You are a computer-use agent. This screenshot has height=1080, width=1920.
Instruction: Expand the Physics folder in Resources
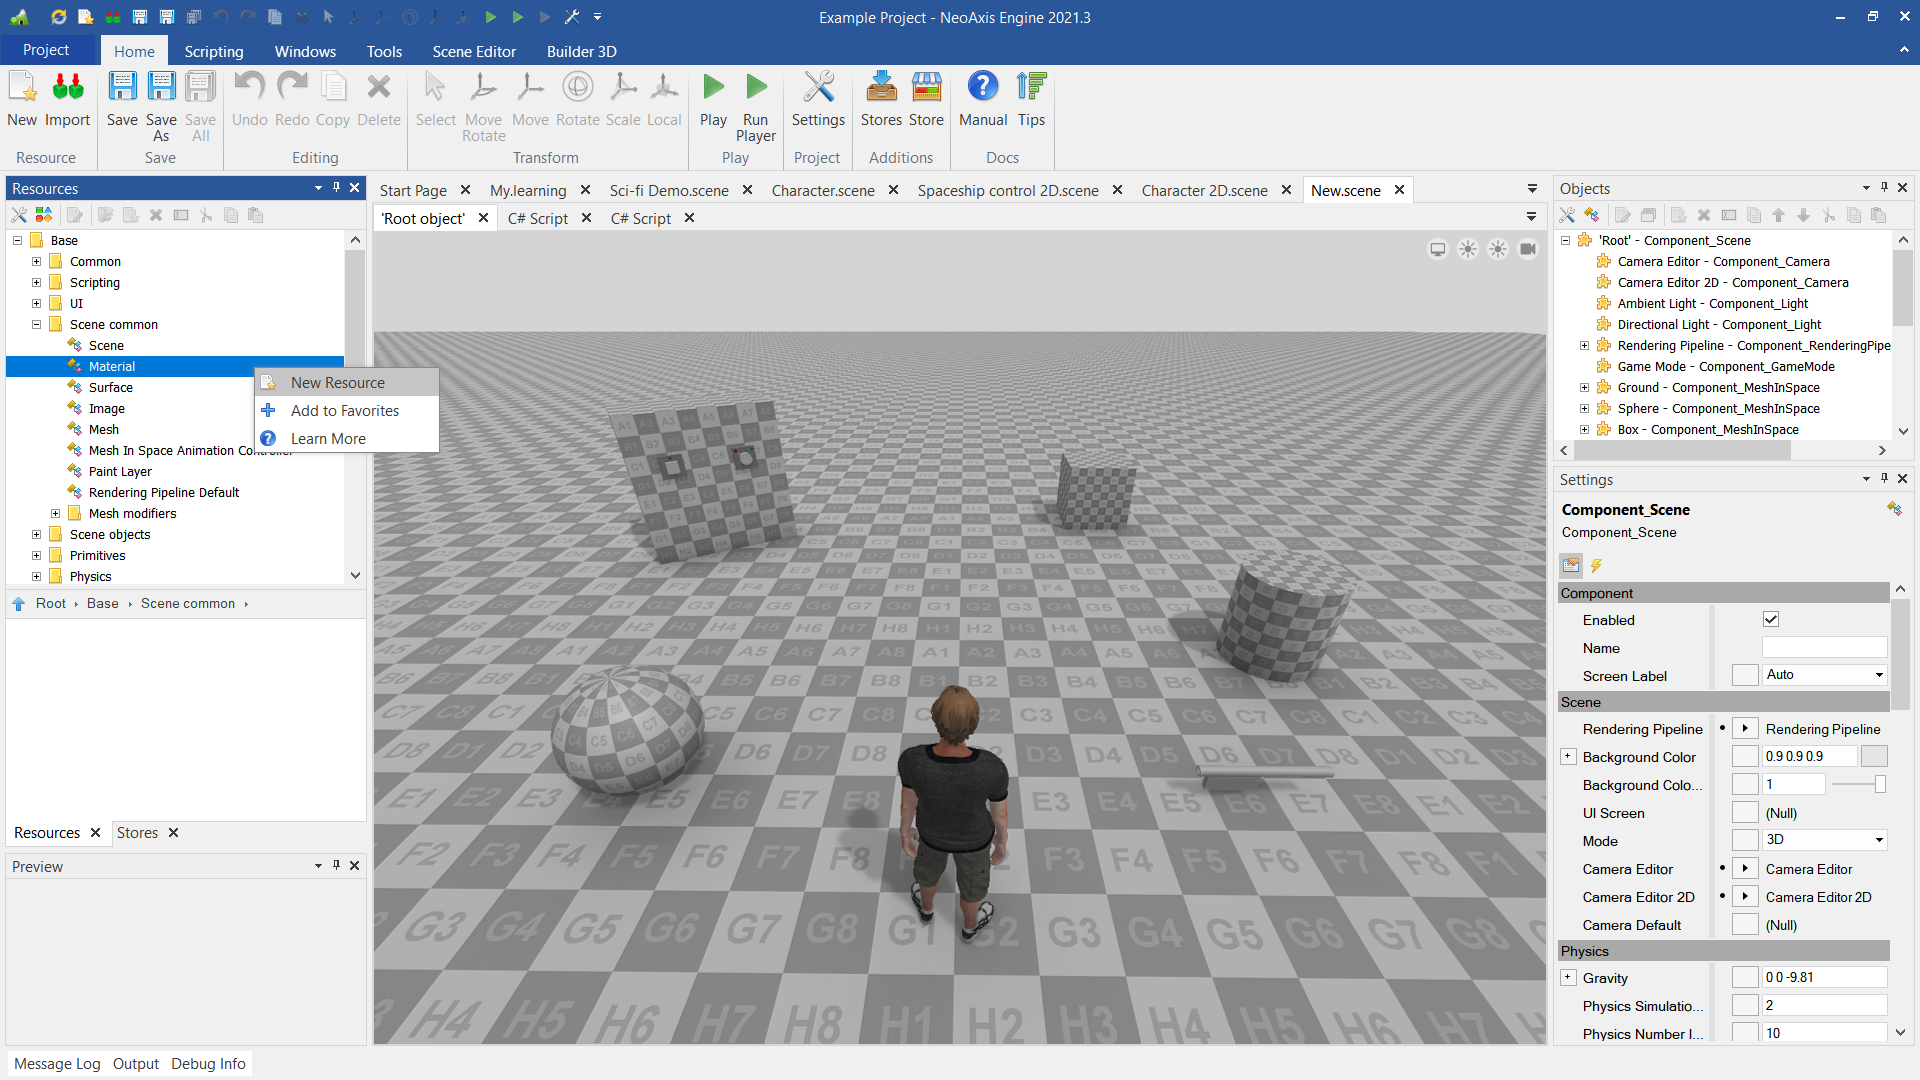pyautogui.click(x=37, y=577)
